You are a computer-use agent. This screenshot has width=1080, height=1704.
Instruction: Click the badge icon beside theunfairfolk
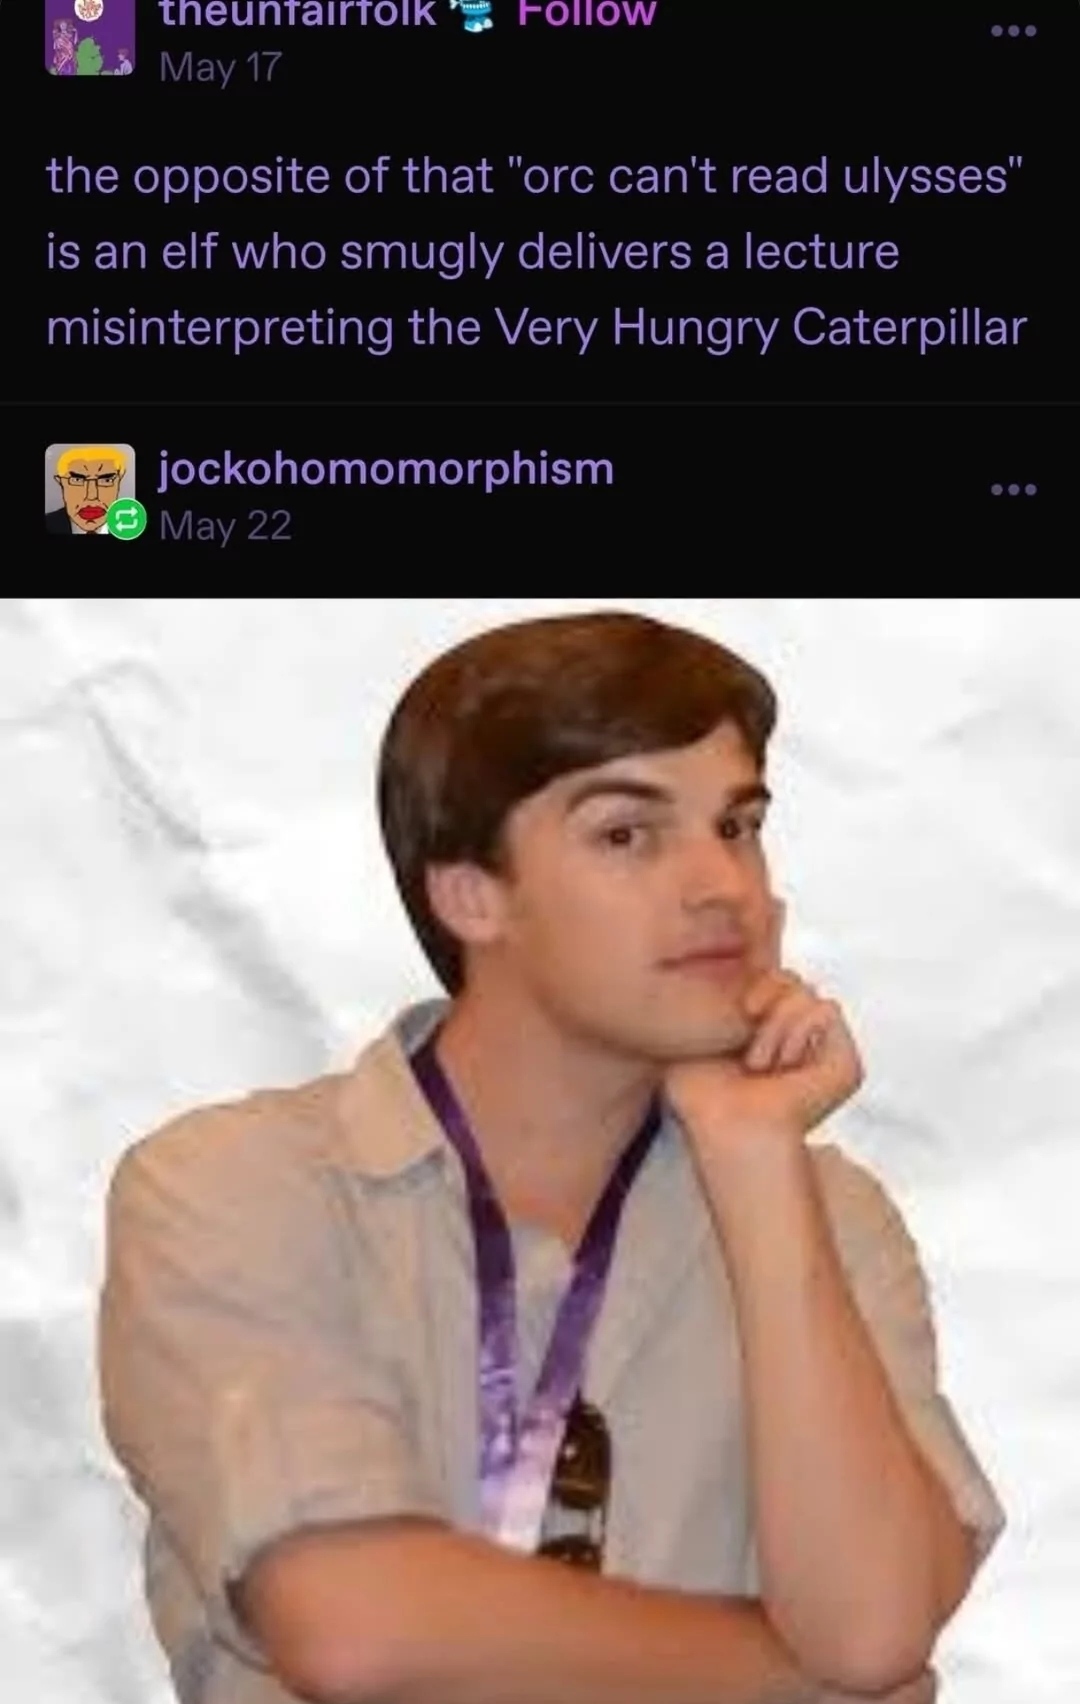[x=474, y=14]
